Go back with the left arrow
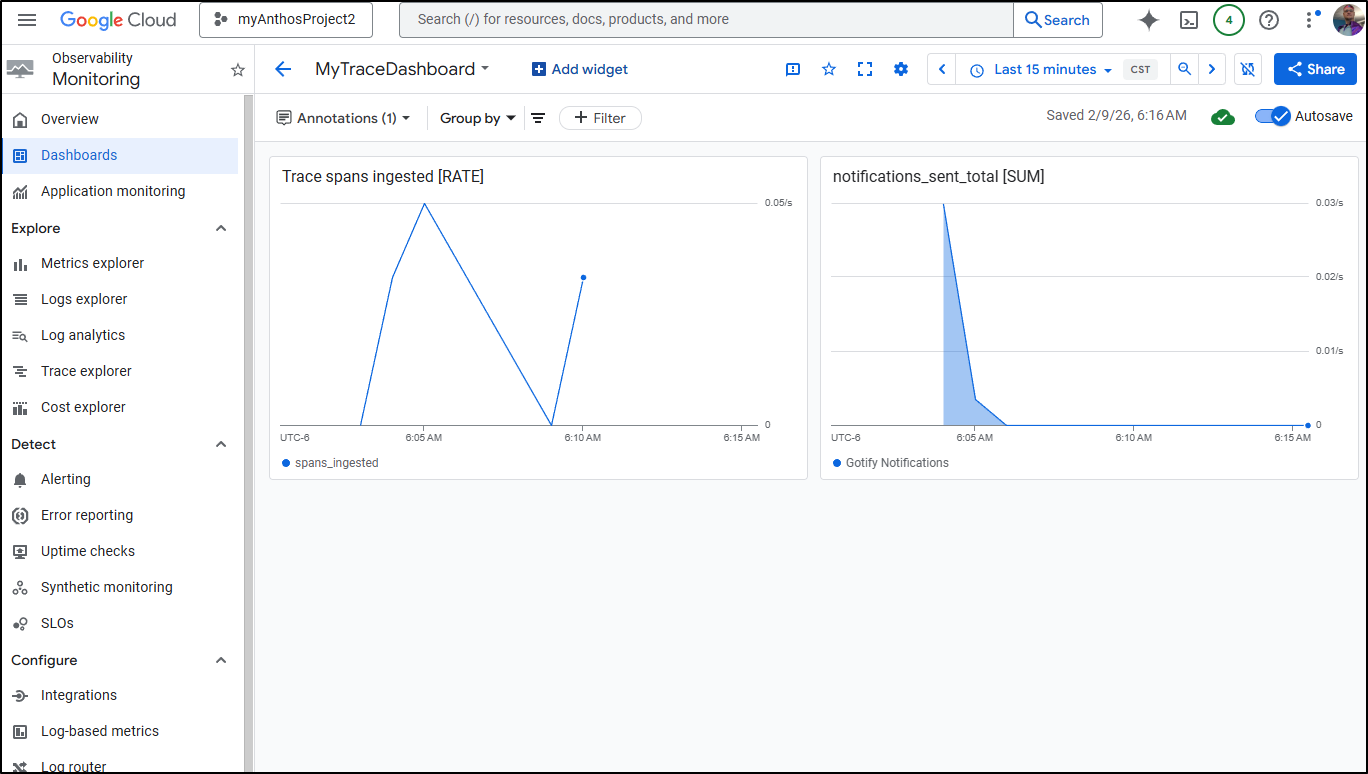This screenshot has height=774, width=1368. (283, 69)
